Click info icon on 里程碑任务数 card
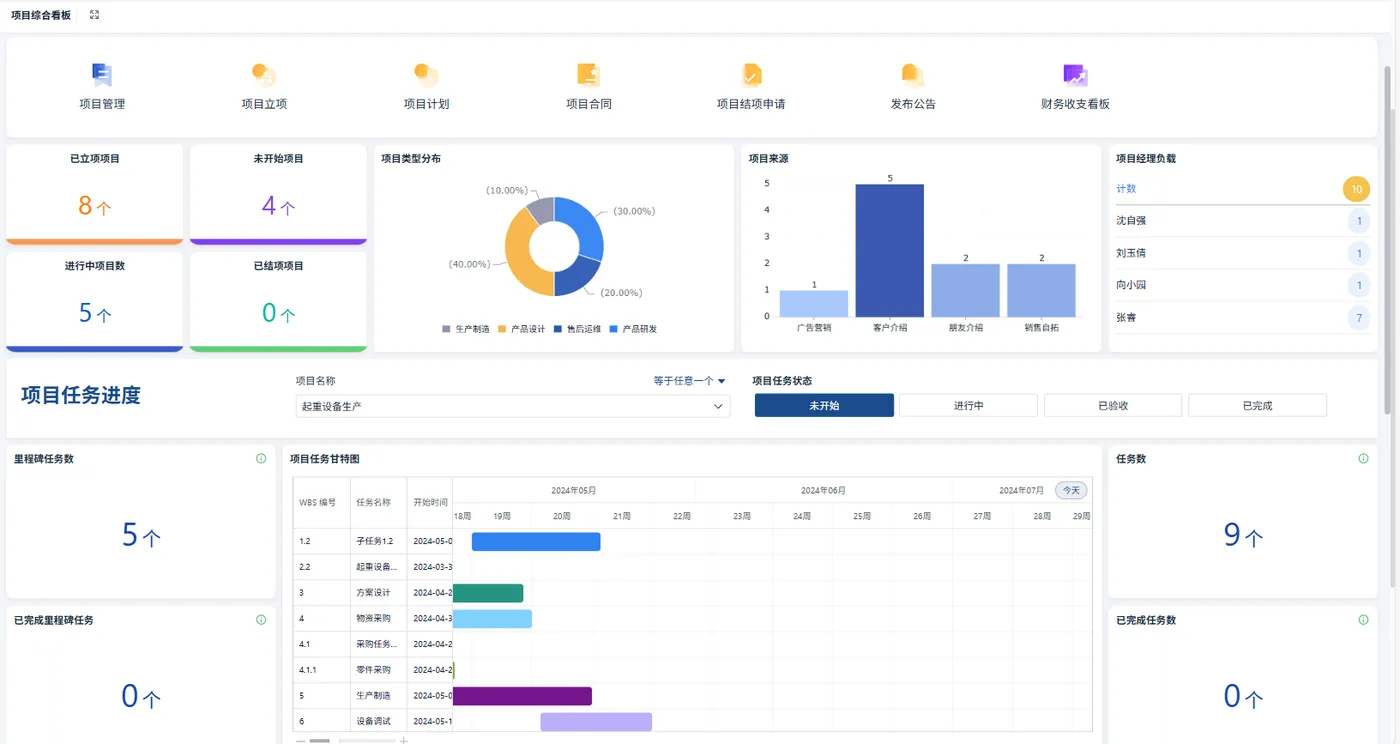The height and width of the screenshot is (744, 1400). [x=261, y=459]
